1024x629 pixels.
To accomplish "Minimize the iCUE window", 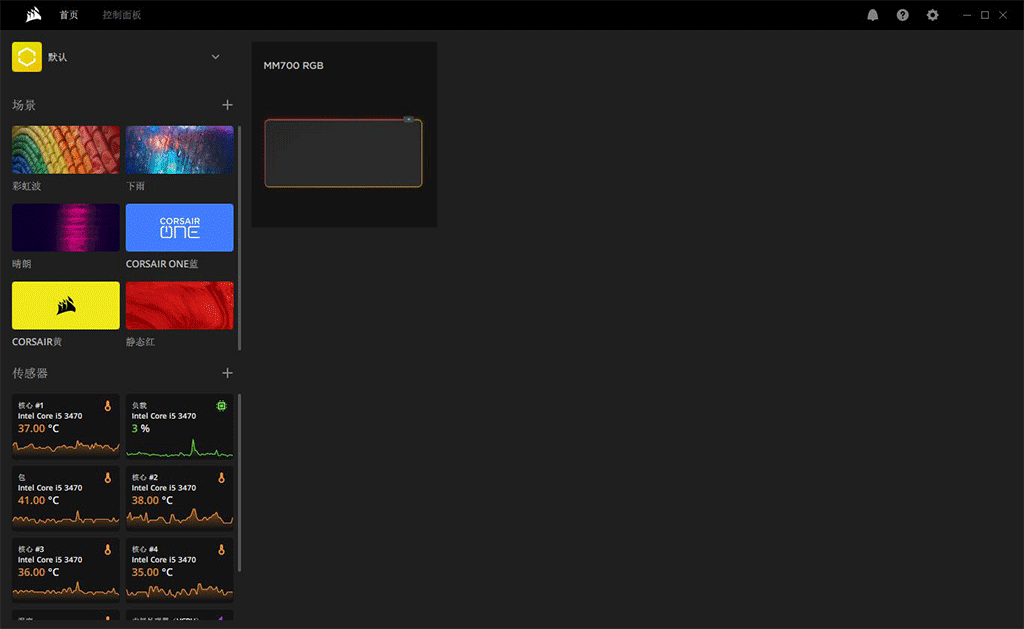I will pyautogui.click(x=967, y=15).
